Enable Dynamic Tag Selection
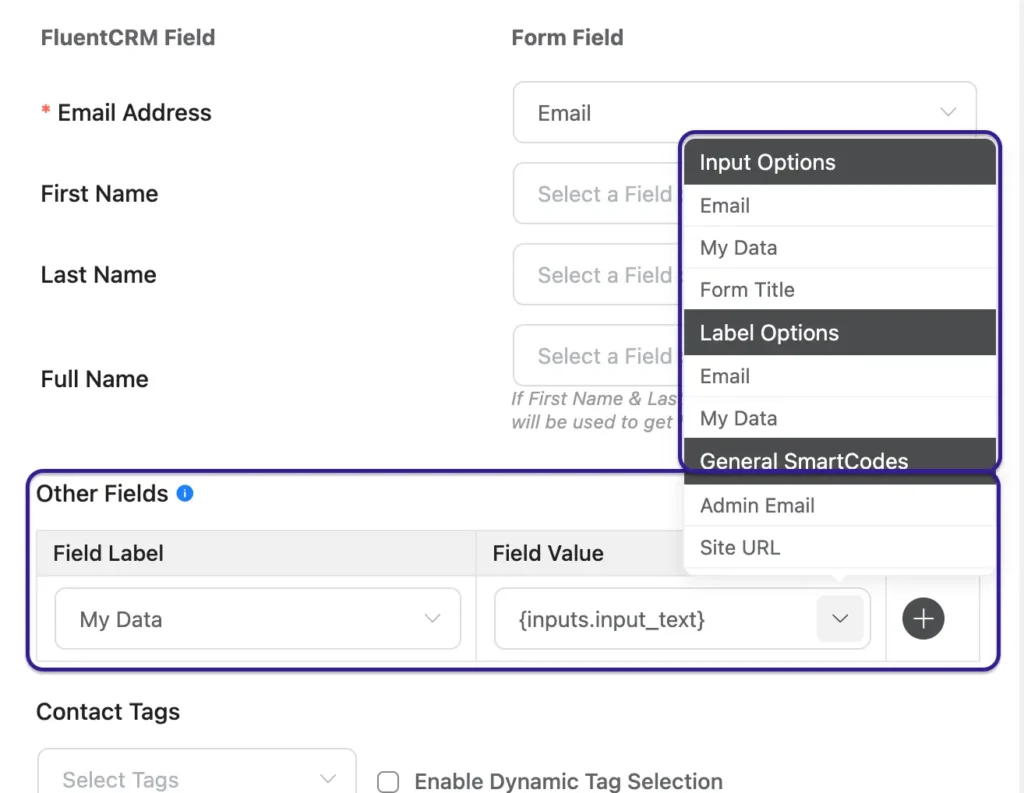 tap(388, 782)
